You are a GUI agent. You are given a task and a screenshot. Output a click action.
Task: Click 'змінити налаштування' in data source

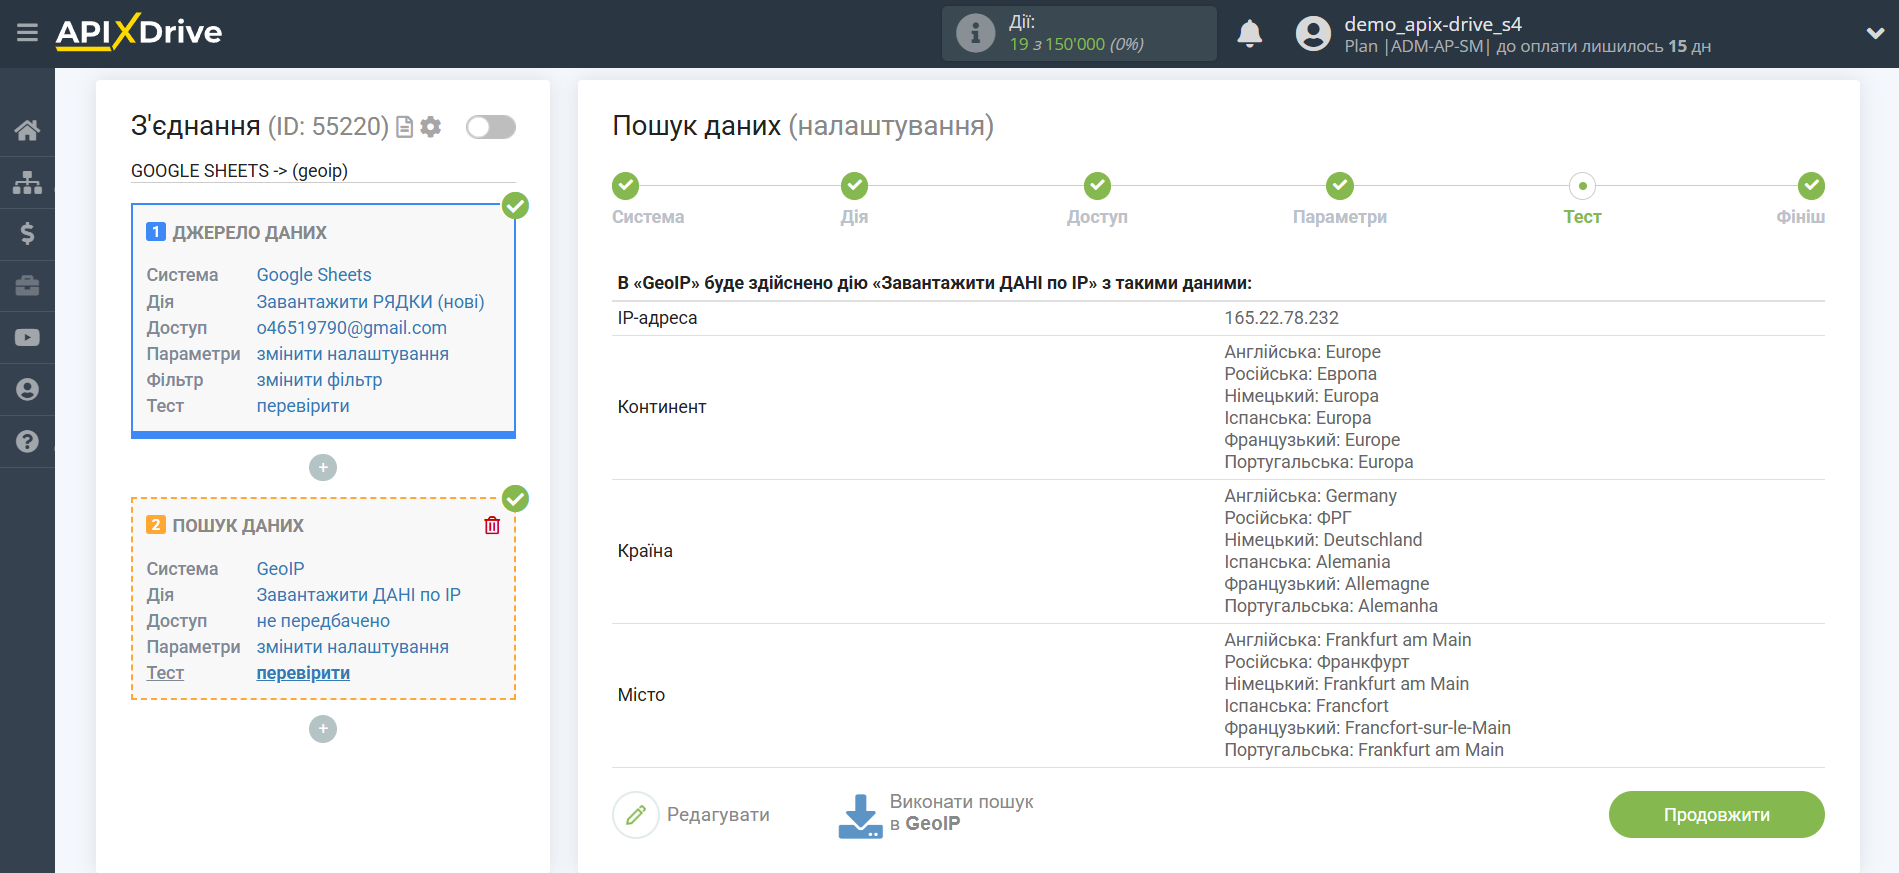[x=353, y=353]
